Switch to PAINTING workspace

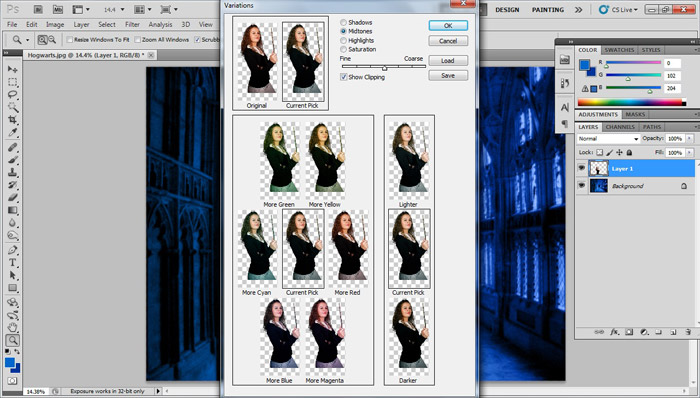click(x=548, y=10)
